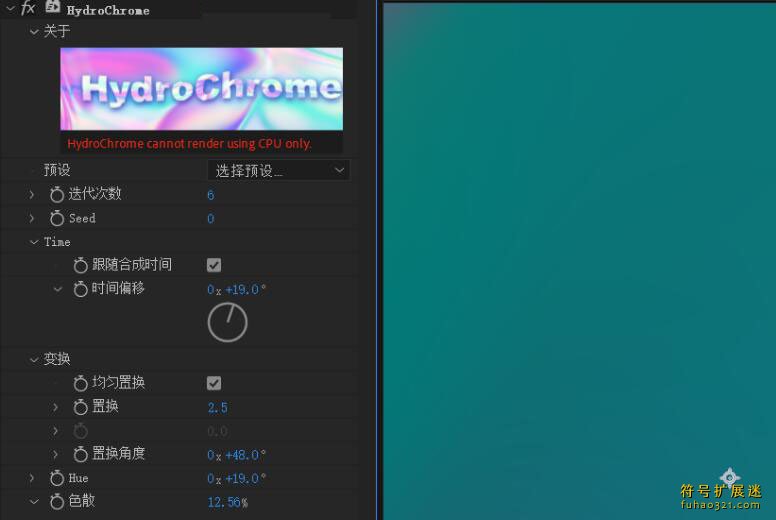This screenshot has height=520, width=776.
Task: Click the 置换角度 degrees value +48.0
Action: point(242,455)
